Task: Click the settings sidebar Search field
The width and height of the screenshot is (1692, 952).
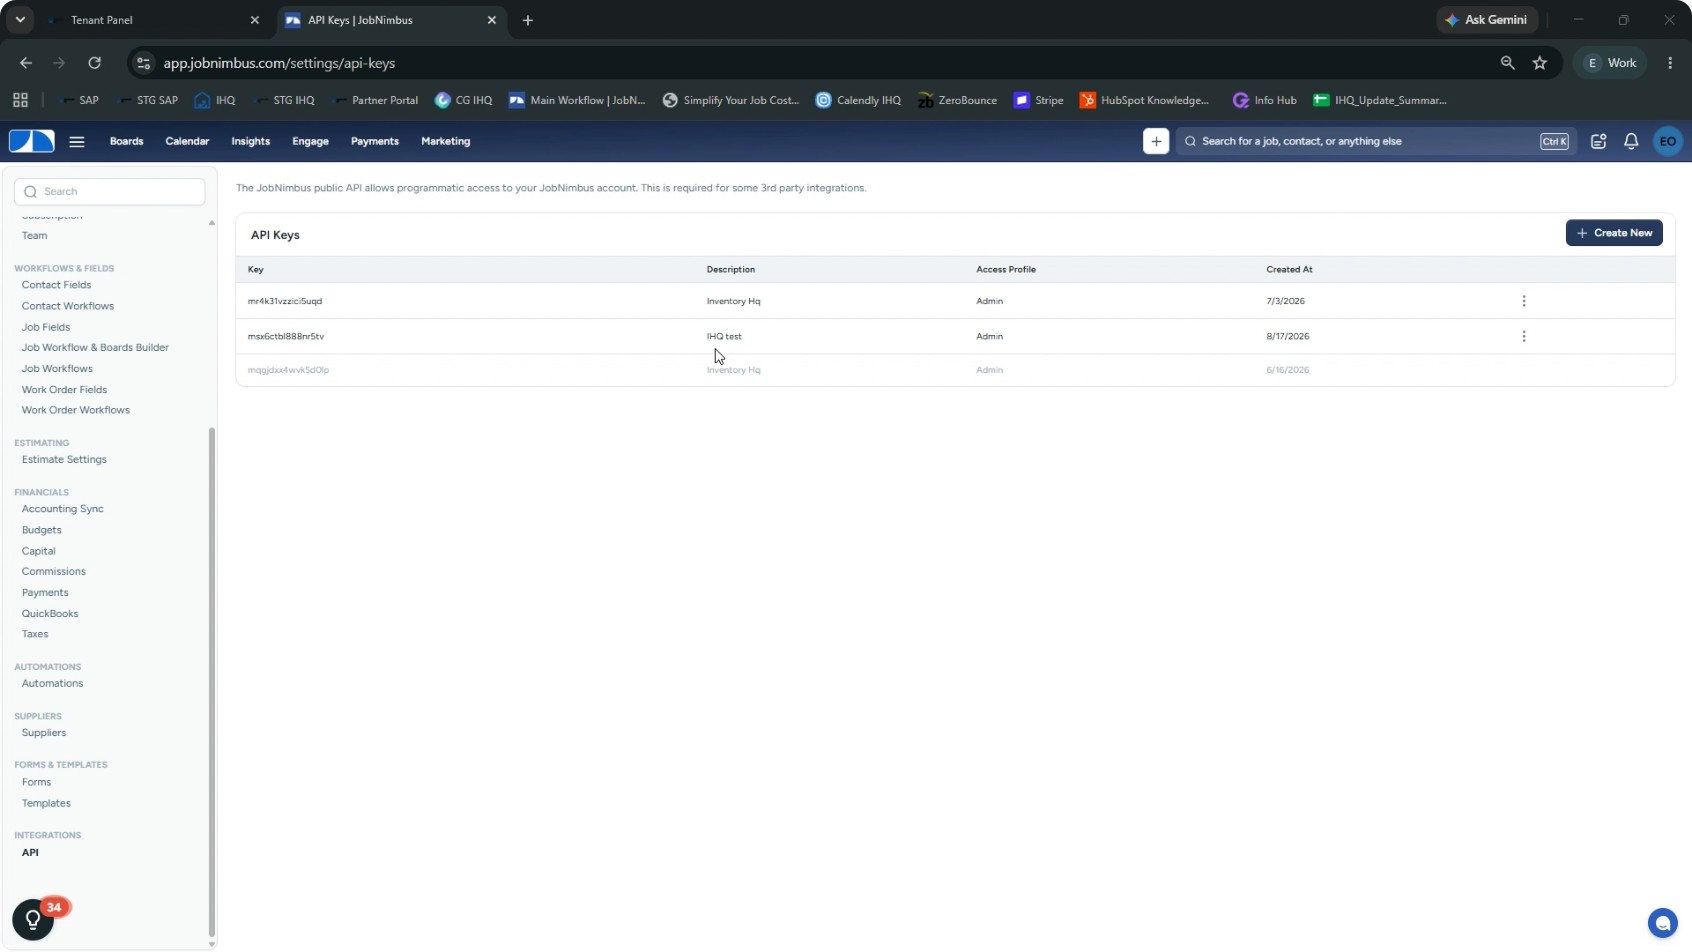Action: pos(110,191)
